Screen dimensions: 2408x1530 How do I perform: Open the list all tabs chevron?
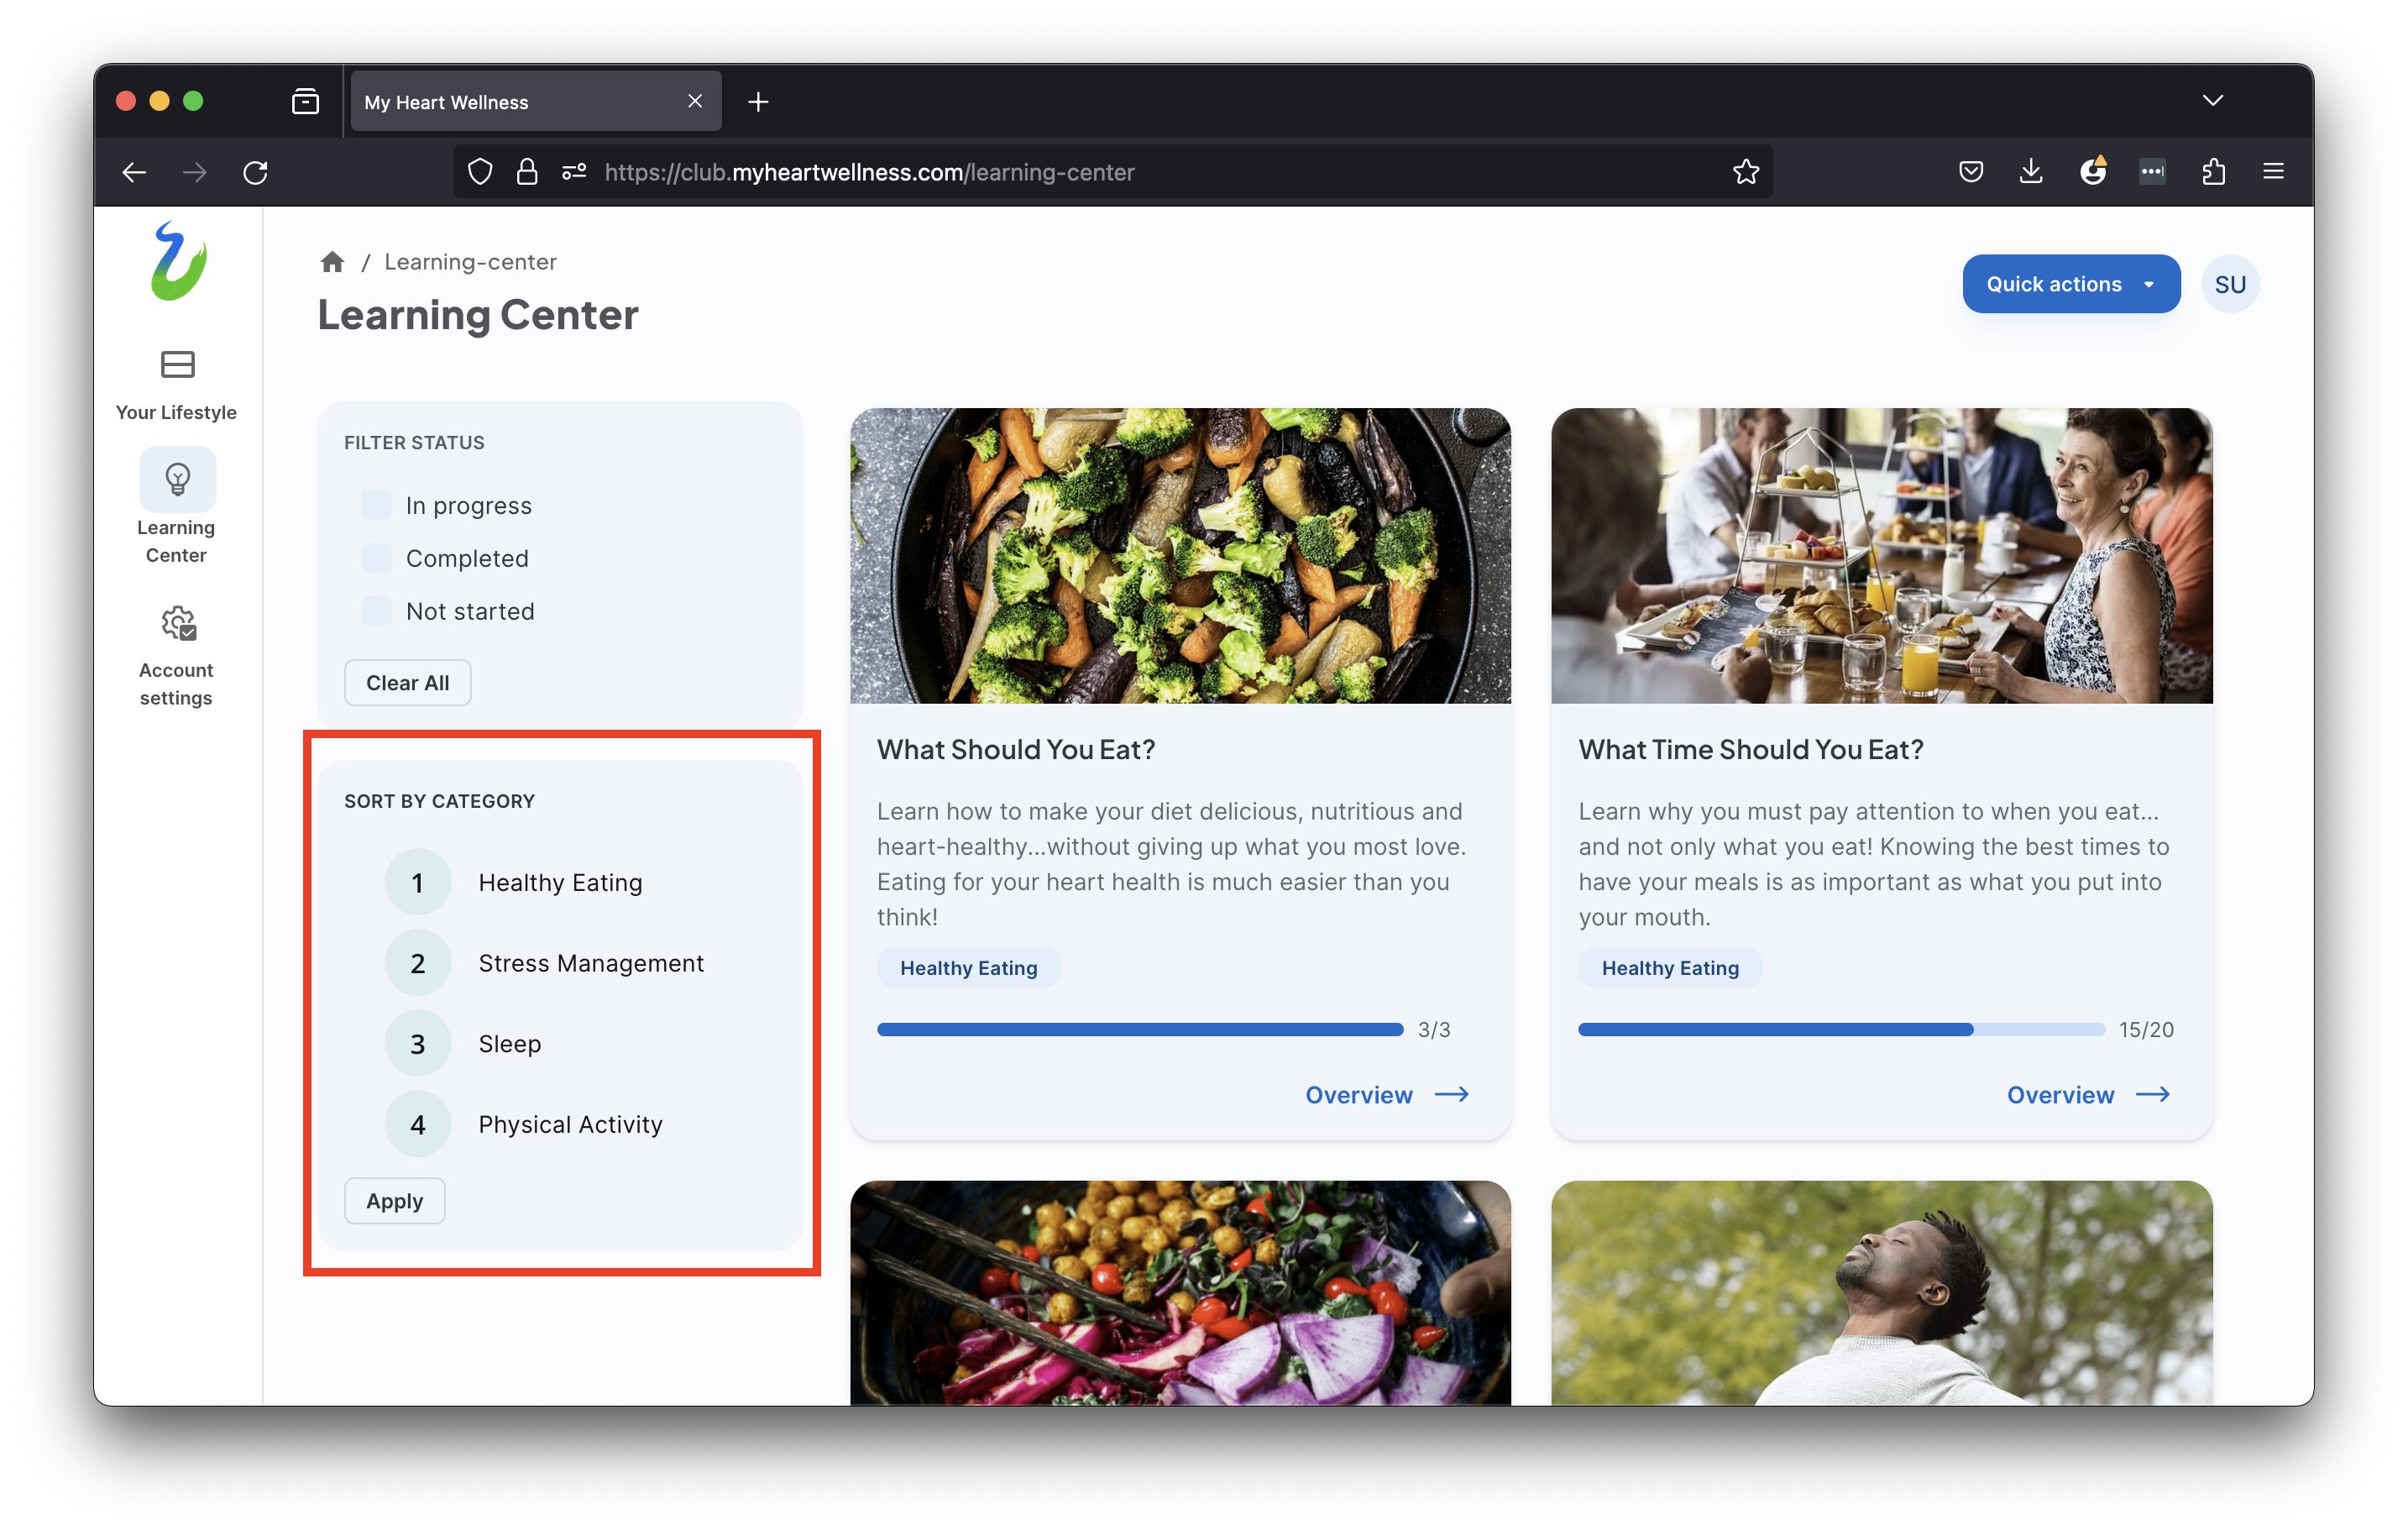2212,101
